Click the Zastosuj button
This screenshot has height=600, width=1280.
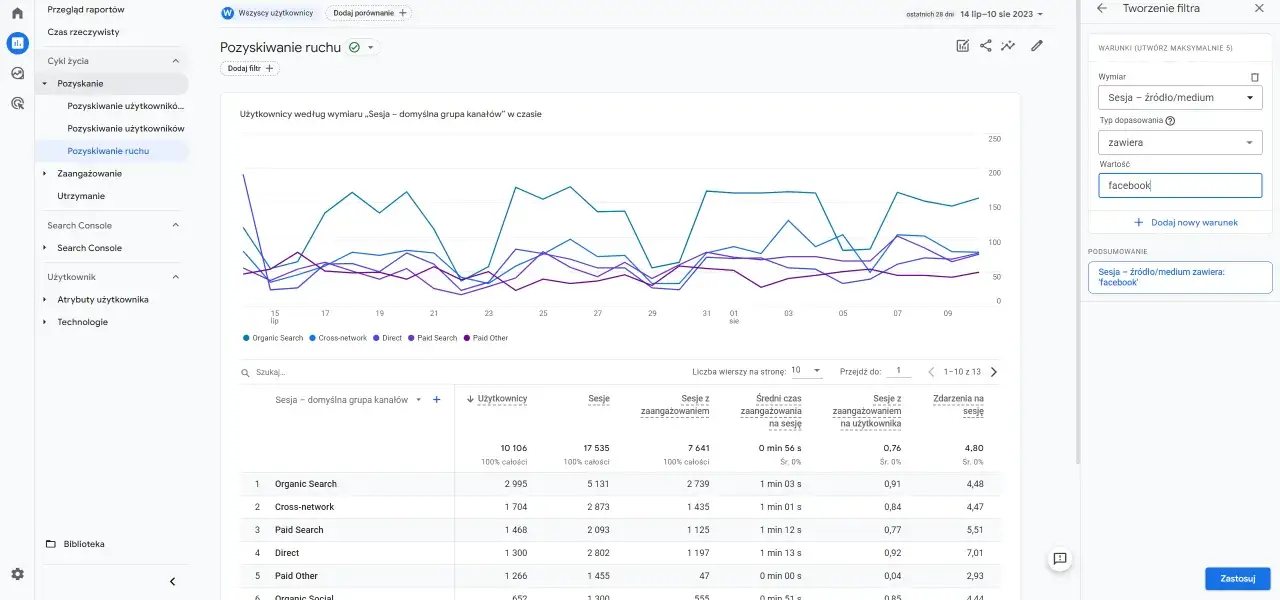[x=1238, y=579]
